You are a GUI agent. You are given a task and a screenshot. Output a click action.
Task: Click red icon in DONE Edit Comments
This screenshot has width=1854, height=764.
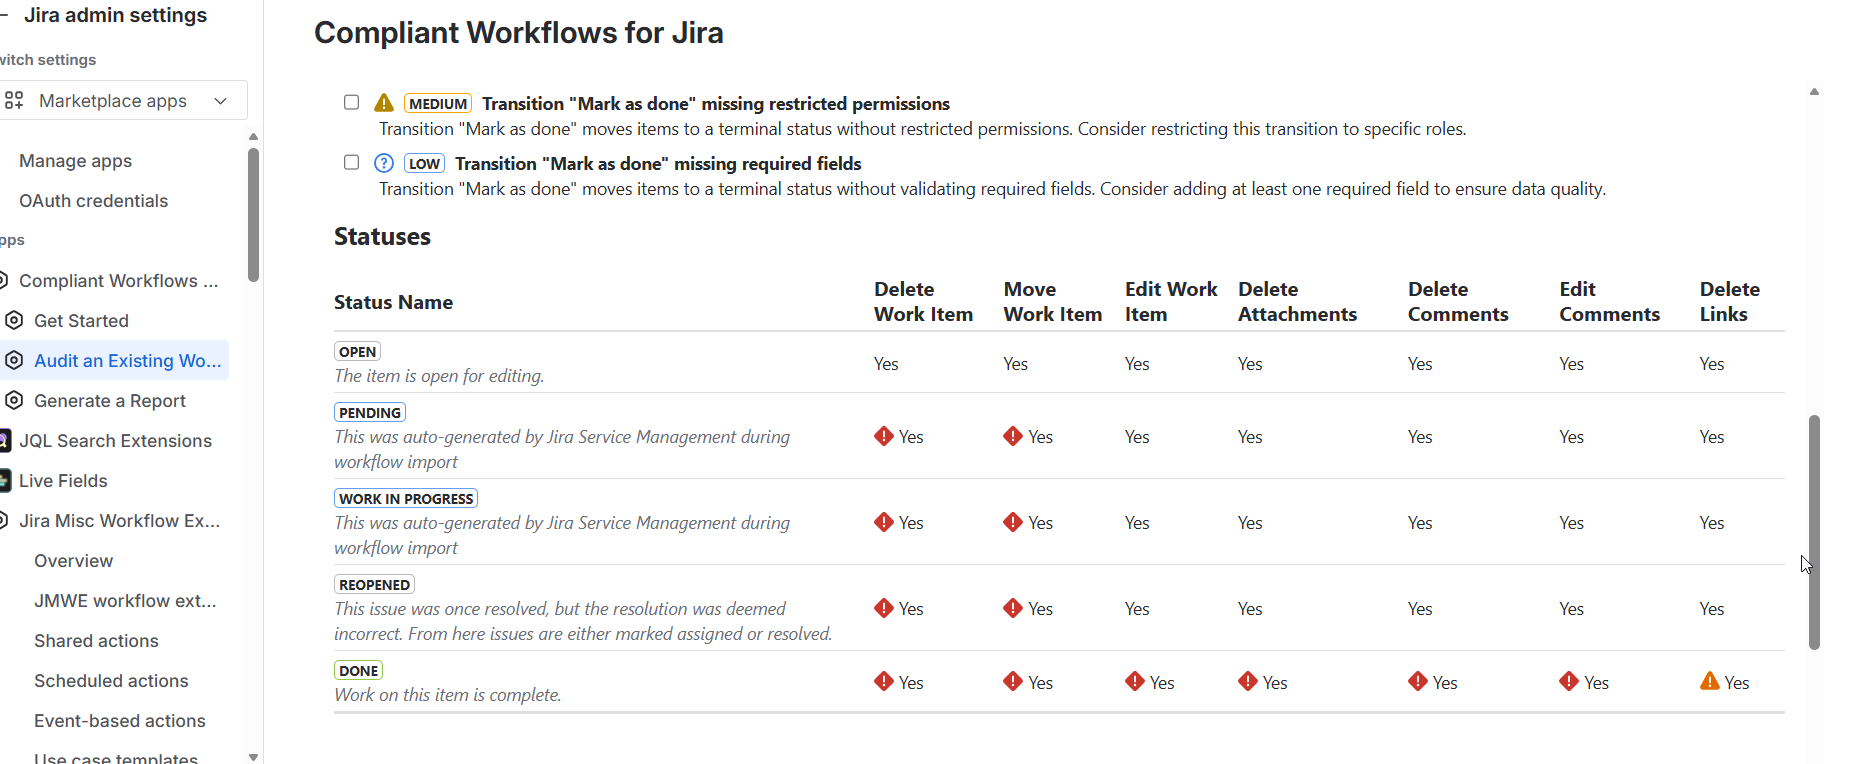1569,681
